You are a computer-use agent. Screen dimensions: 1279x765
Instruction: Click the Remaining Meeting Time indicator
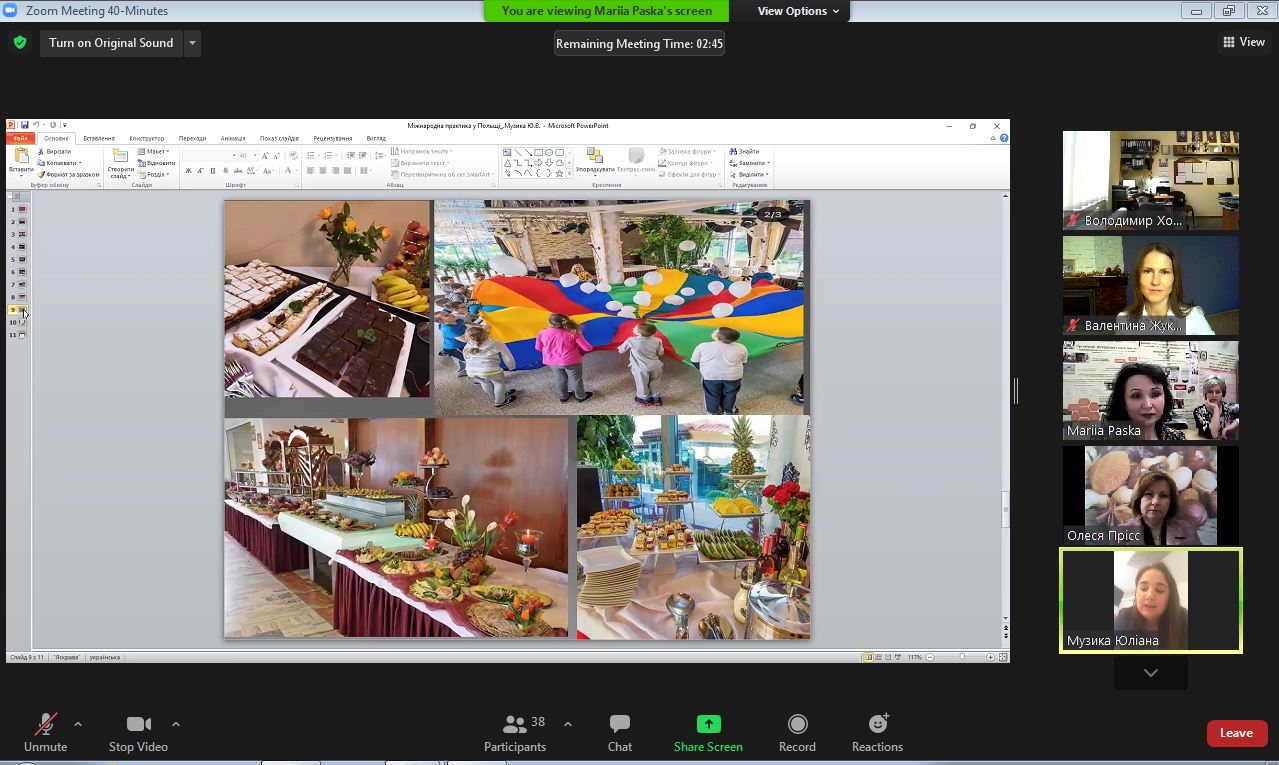pos(639,44)
